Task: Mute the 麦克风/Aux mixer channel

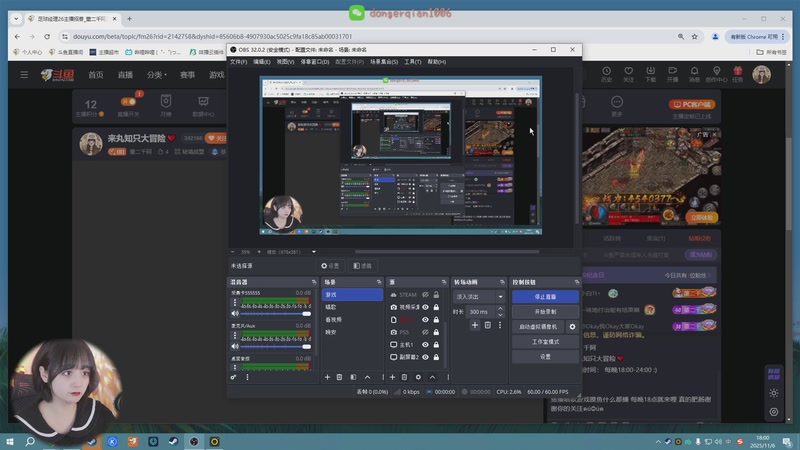Action: (235, 346)
